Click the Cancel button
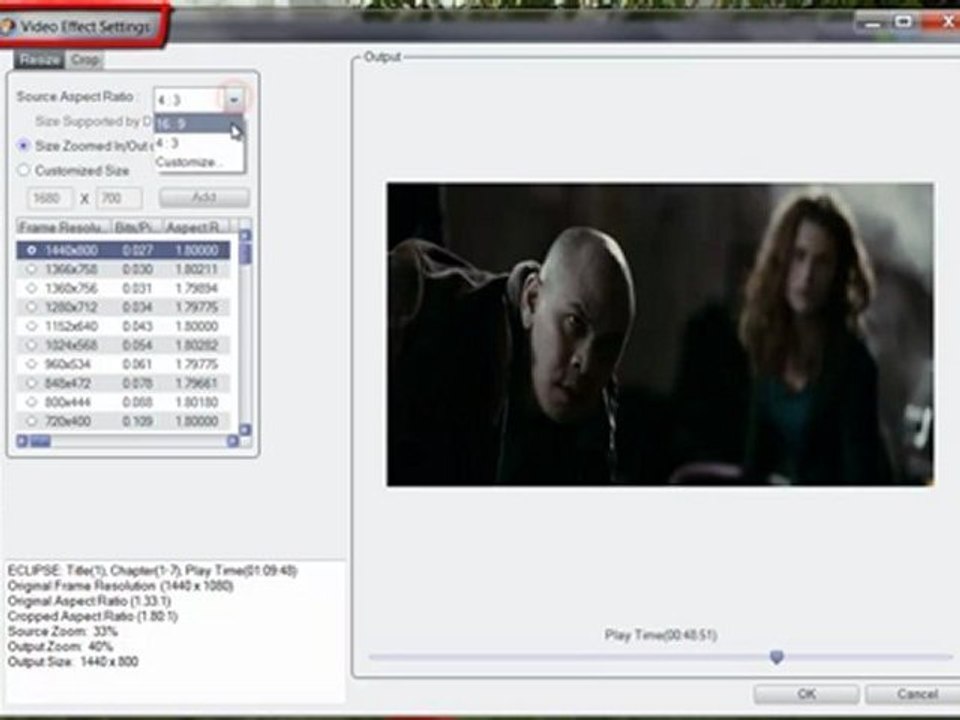This screenshot has height=720, width=960. [x=916, y=694]
